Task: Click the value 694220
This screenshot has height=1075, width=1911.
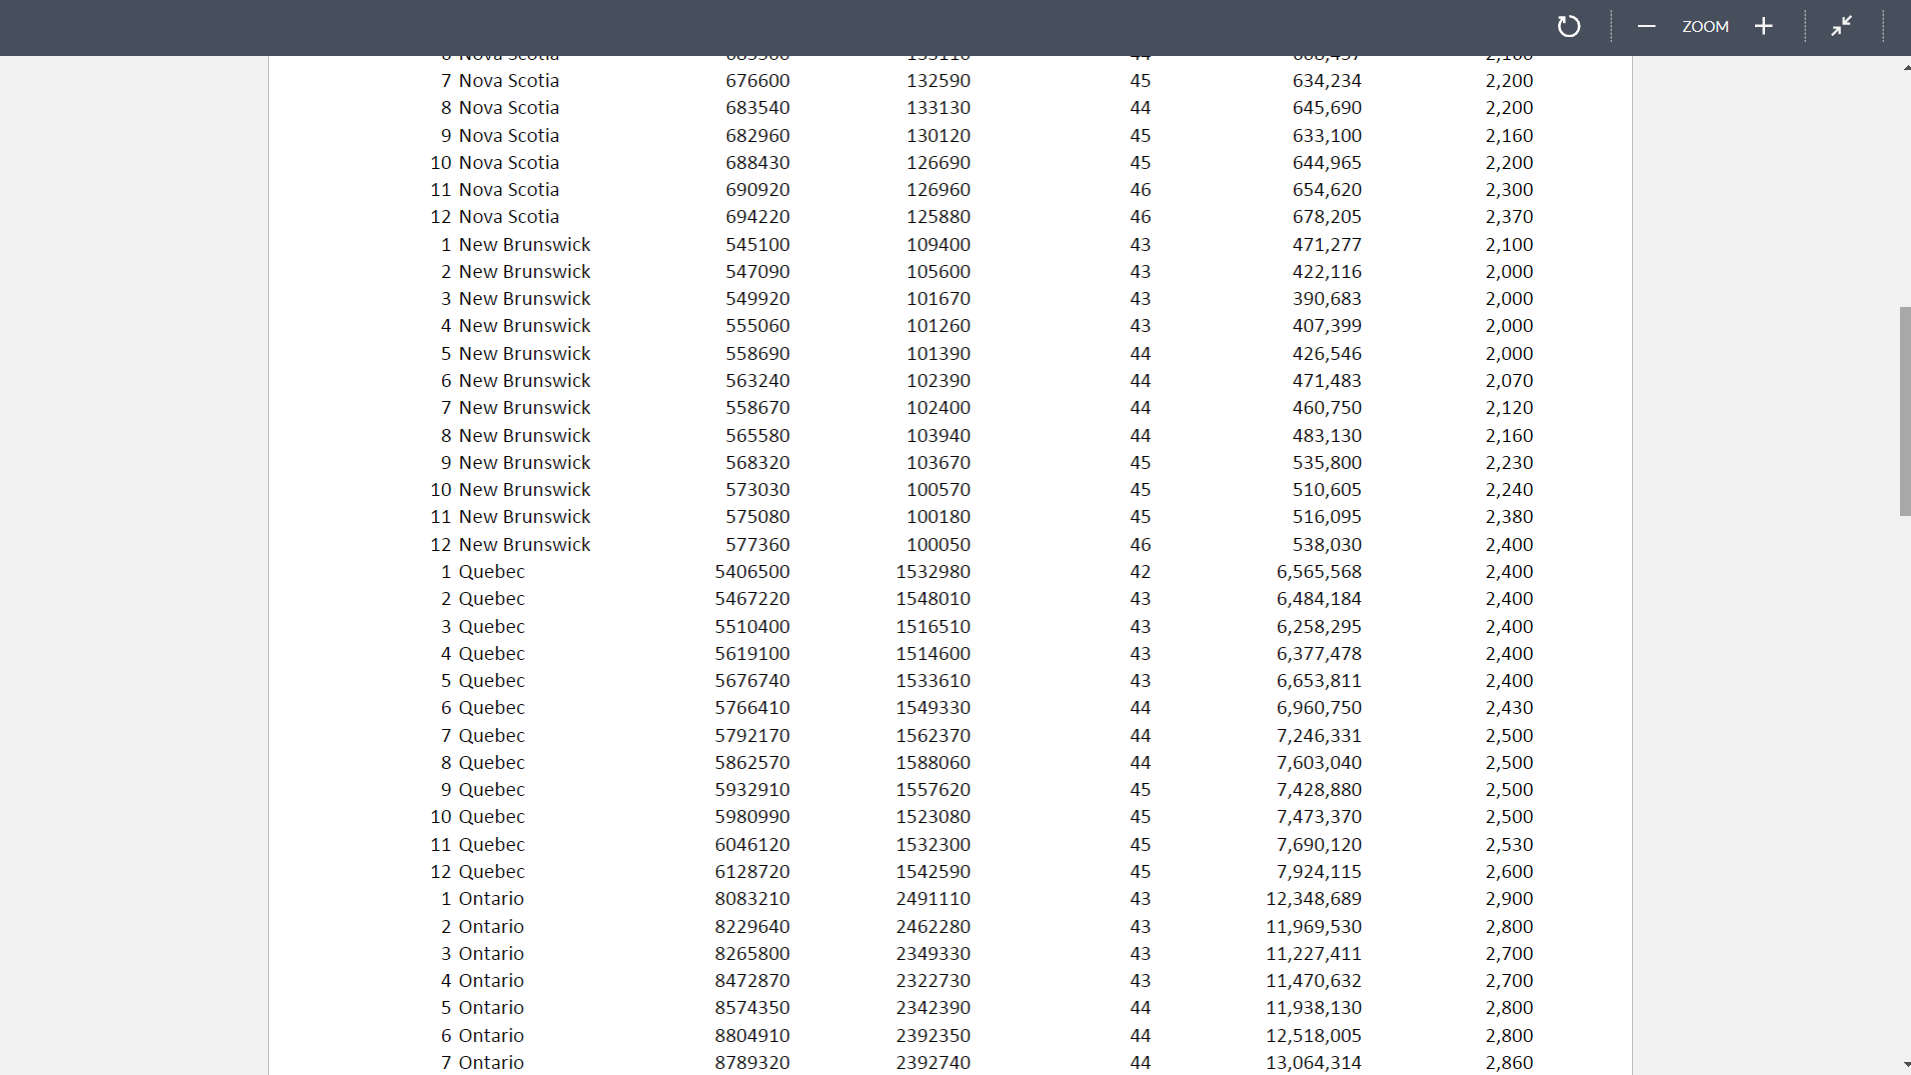Action: point(758,217)
